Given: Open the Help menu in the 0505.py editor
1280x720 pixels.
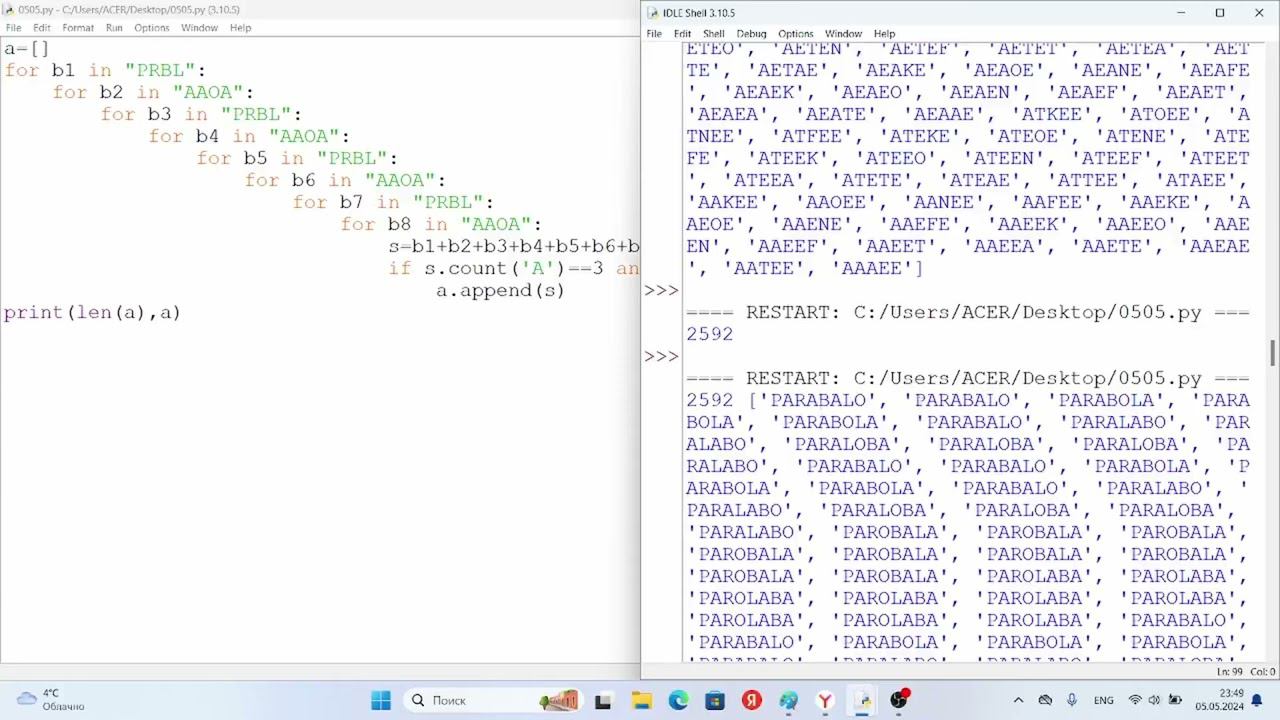Looking at the screenshot, I should click(240, 28).
